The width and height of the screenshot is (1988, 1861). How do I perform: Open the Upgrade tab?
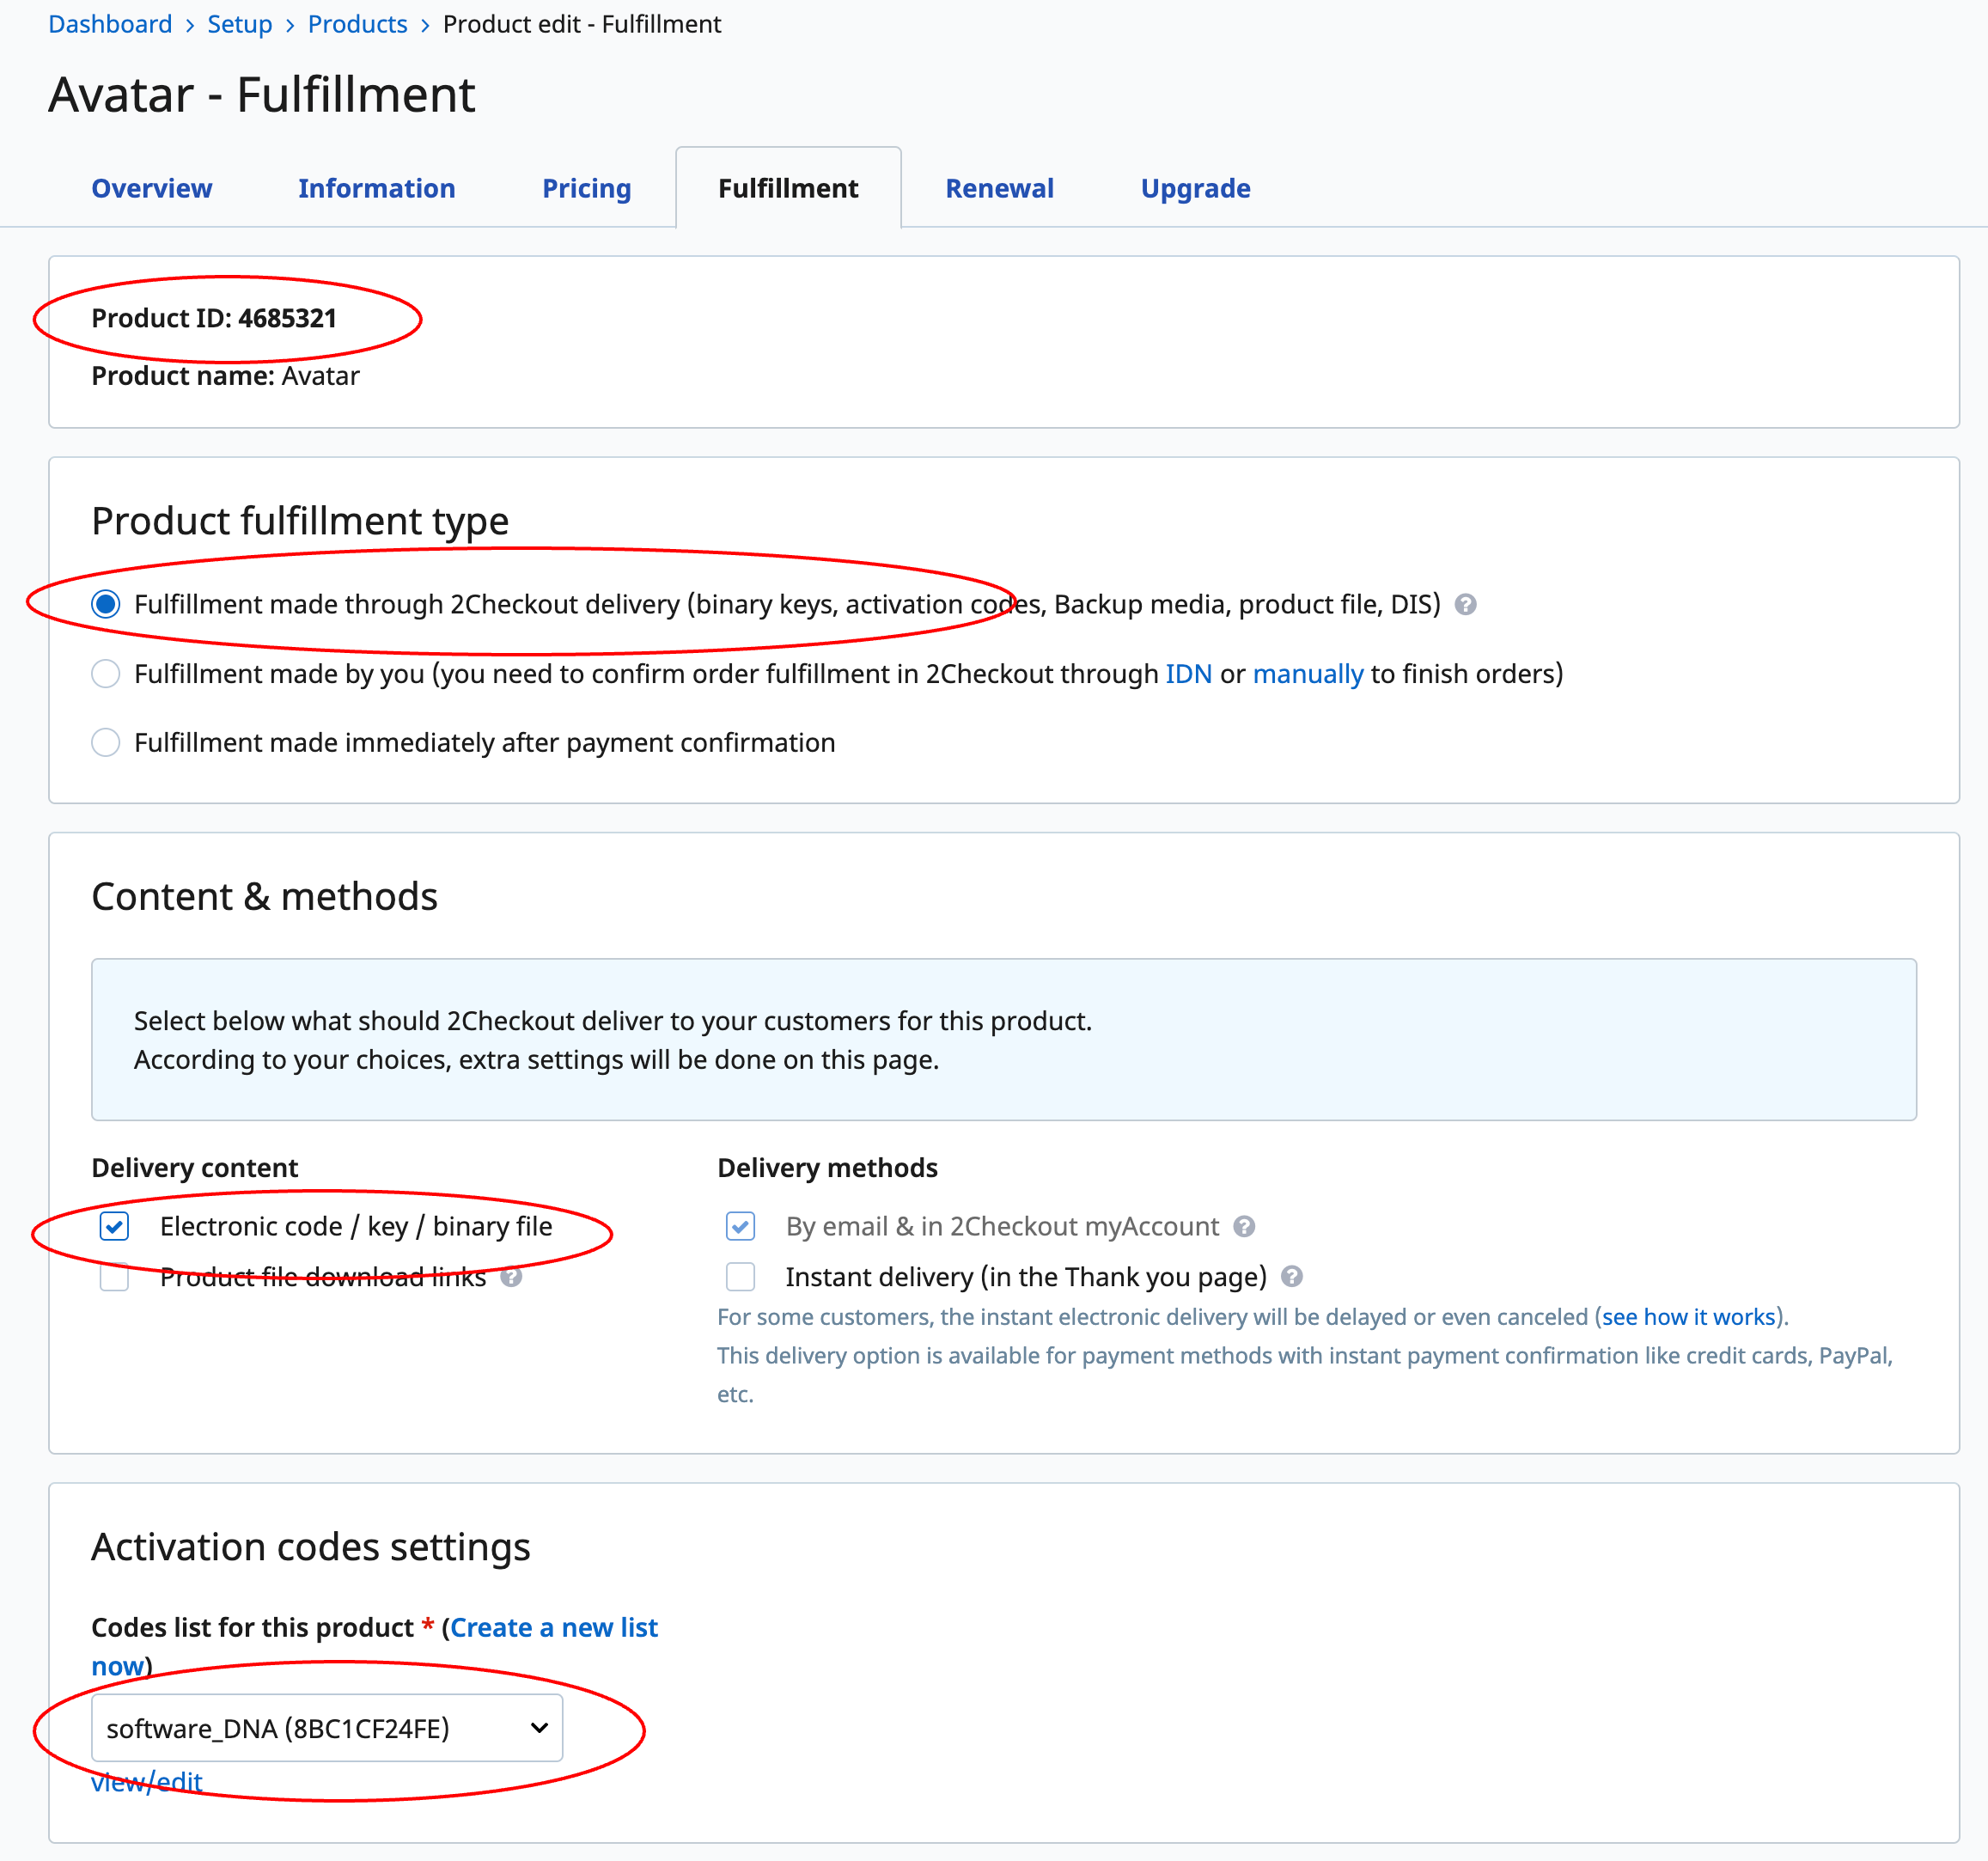pos(1196,188)
